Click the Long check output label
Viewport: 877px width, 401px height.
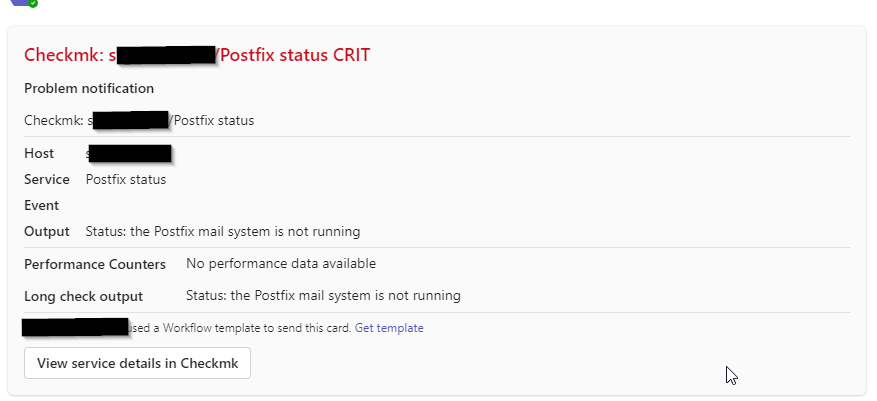[x=84, y=296]
